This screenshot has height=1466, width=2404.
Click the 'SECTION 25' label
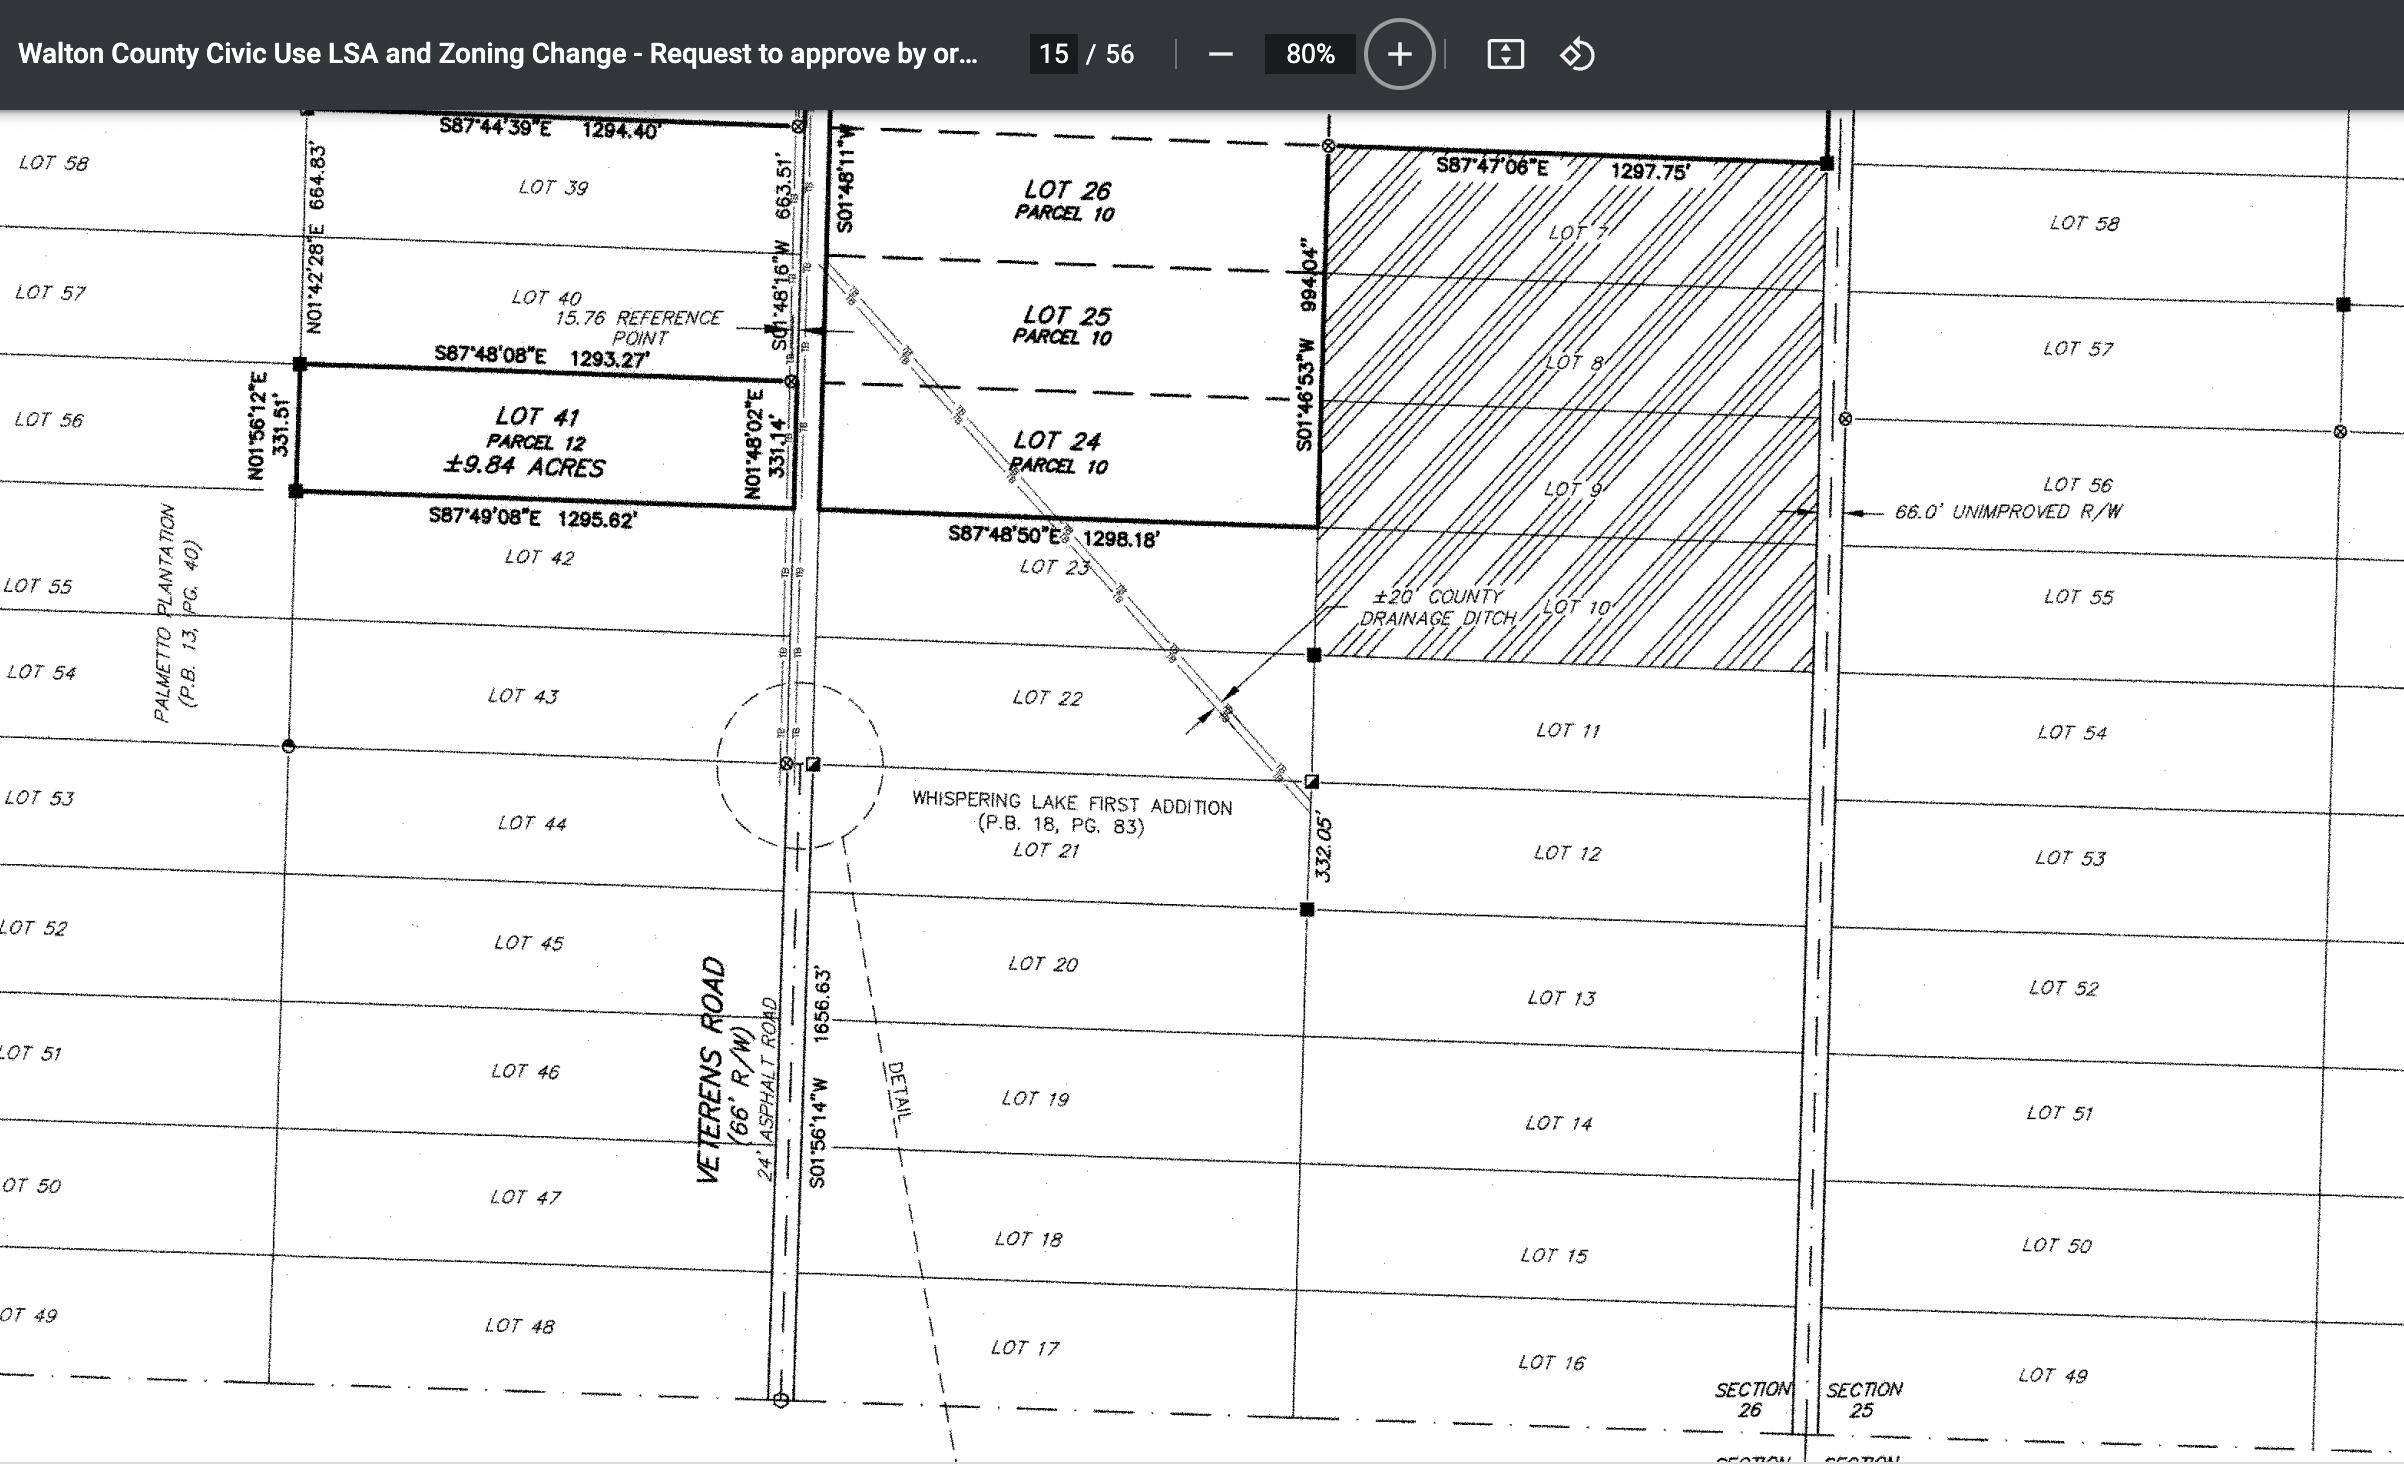point(1864,1400)
